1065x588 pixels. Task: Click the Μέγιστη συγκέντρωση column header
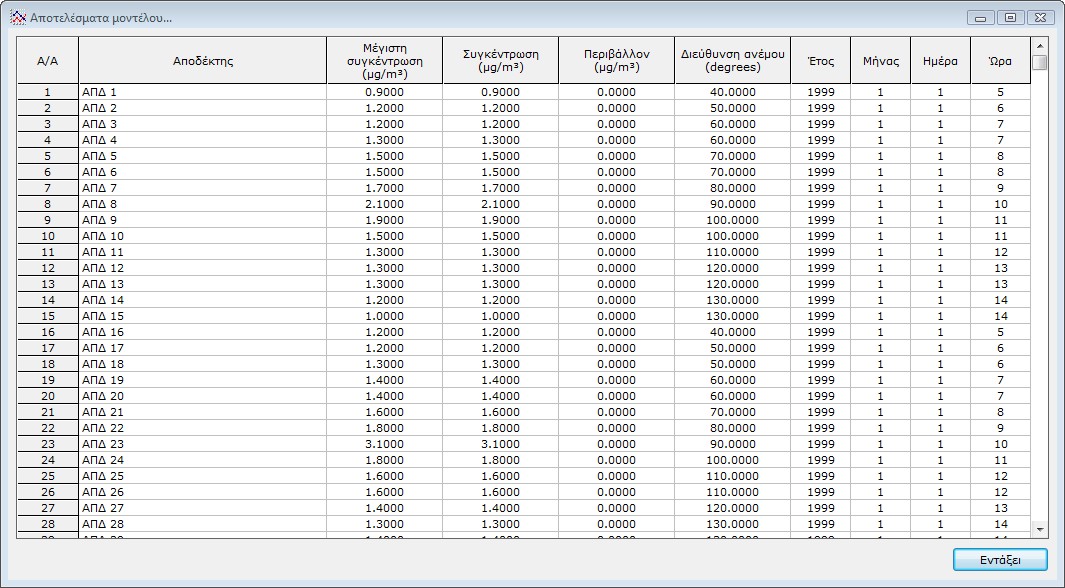pos(384,61)
